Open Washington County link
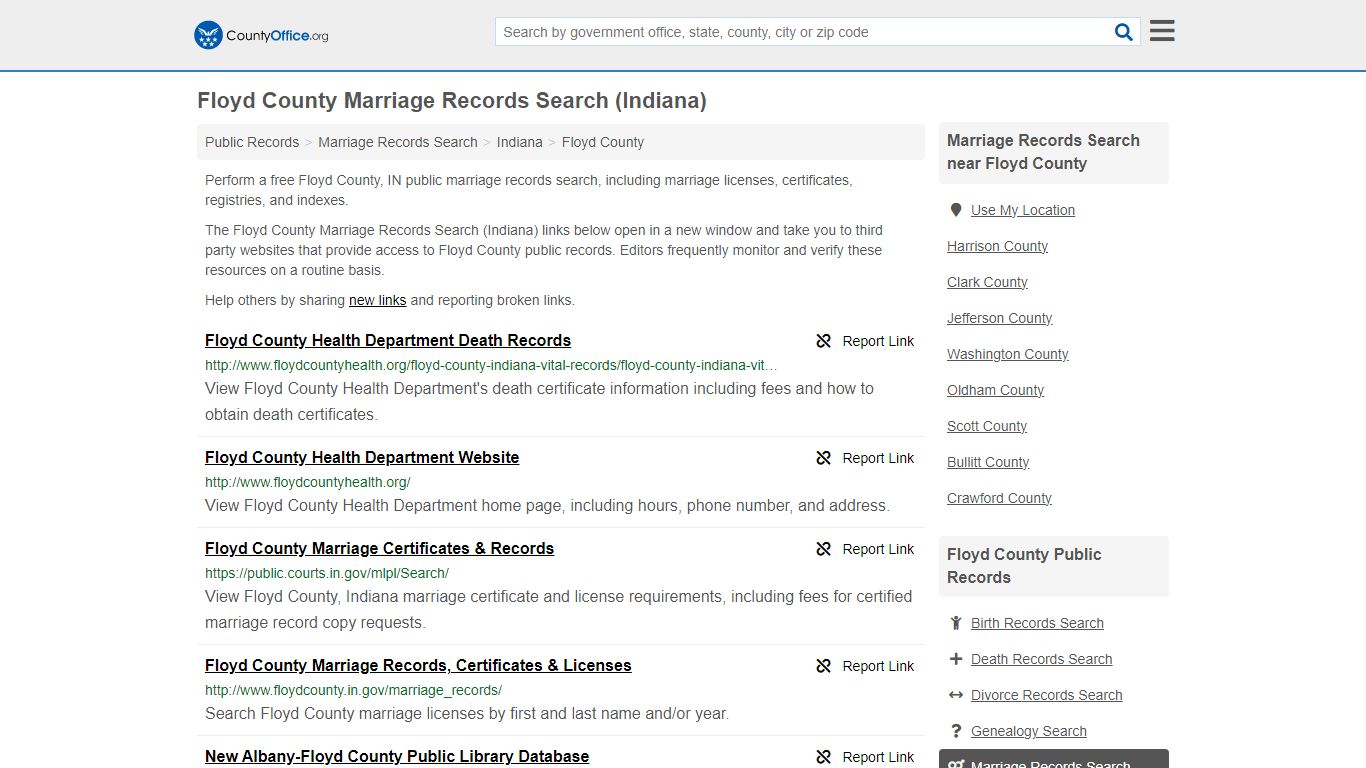 pos(1008,354)
